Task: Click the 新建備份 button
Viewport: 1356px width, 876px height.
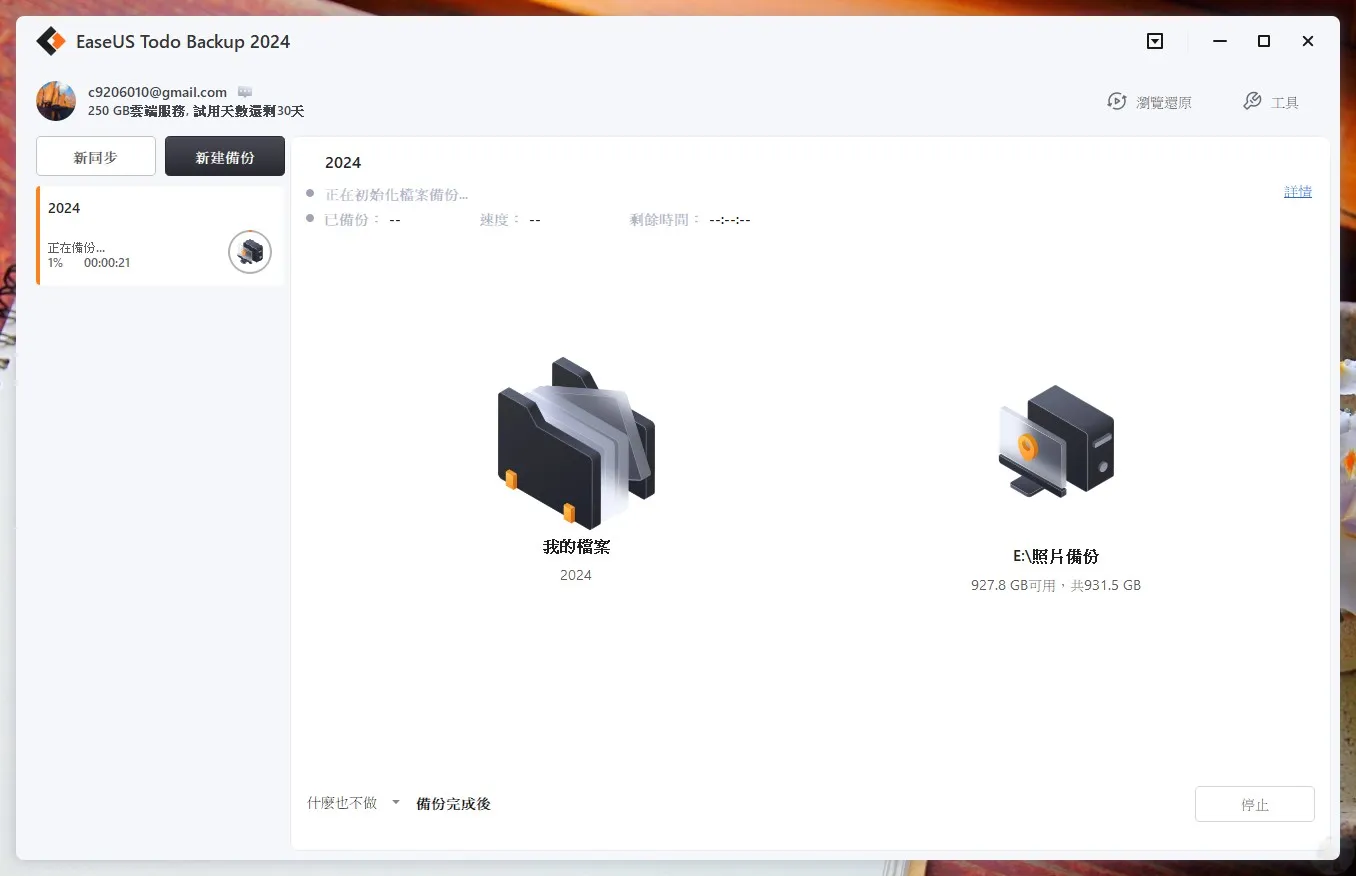Action: tap(225, 157)
